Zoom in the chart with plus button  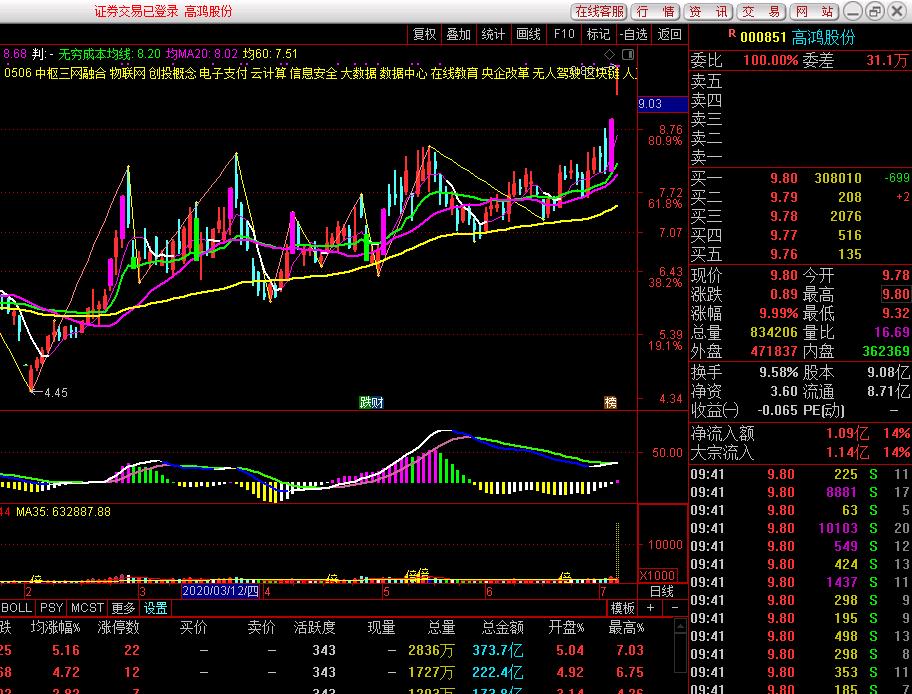click(650, 608)
